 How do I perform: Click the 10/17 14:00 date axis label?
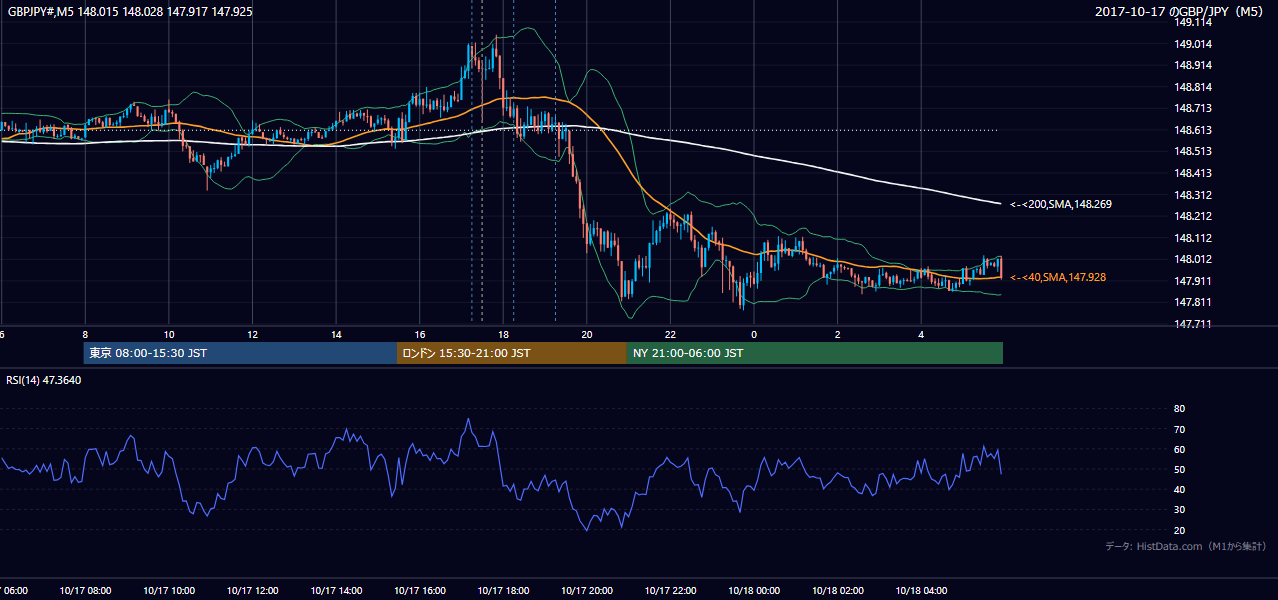(x=336, y=591)
